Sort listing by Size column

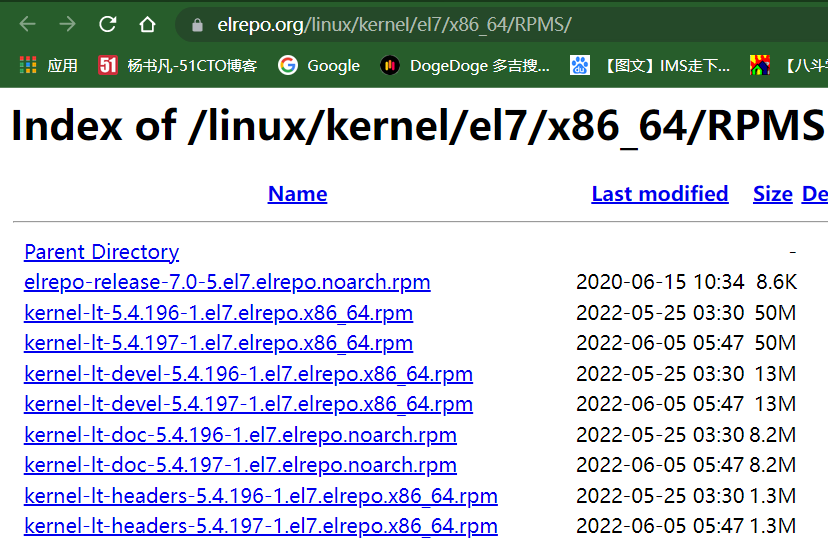tap(773, 194)
